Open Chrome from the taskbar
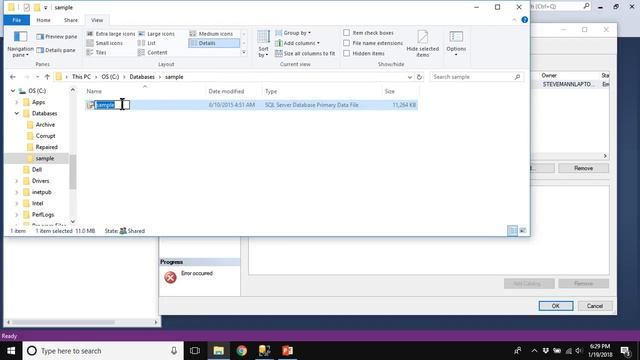The height and width of the screenshot is (360, 640). click(242, 351)
